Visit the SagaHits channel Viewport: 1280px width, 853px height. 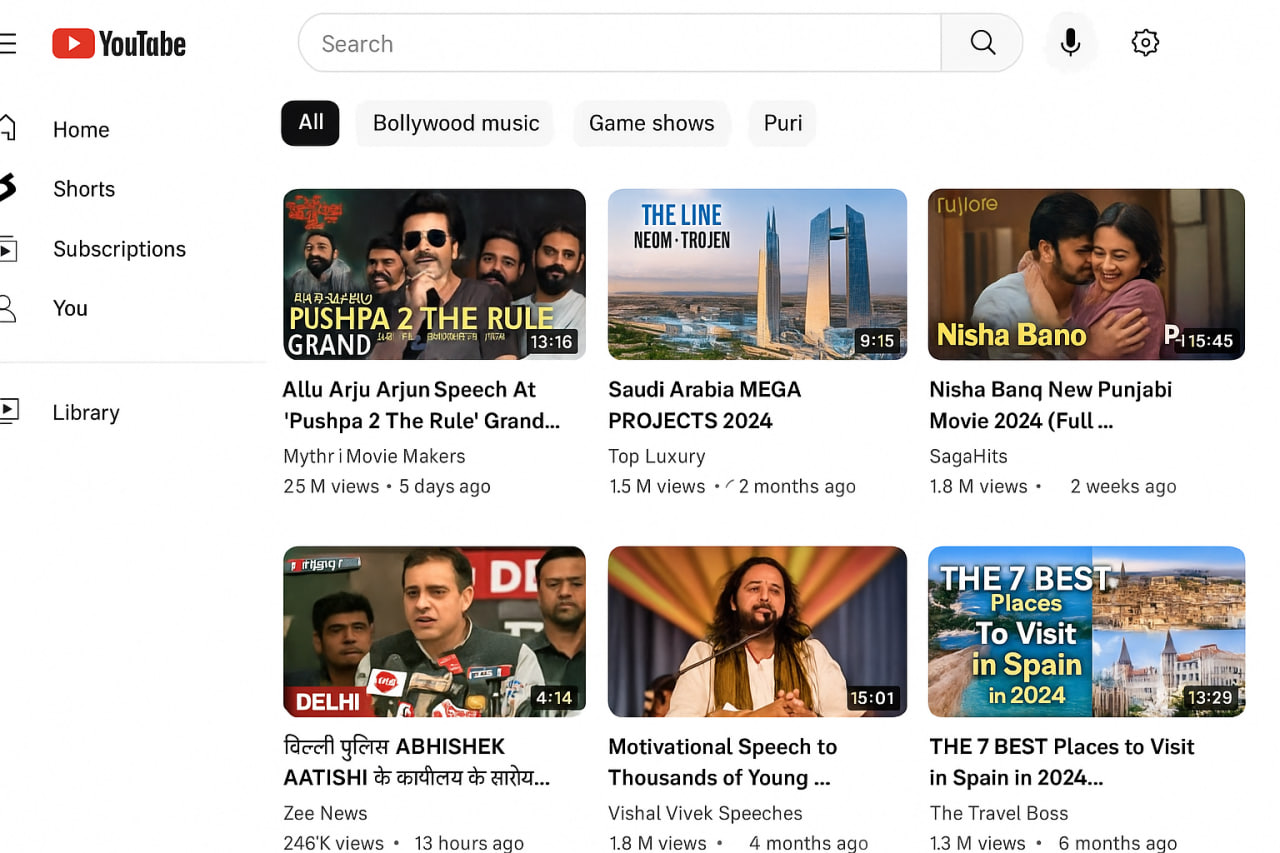click(968, 456)
